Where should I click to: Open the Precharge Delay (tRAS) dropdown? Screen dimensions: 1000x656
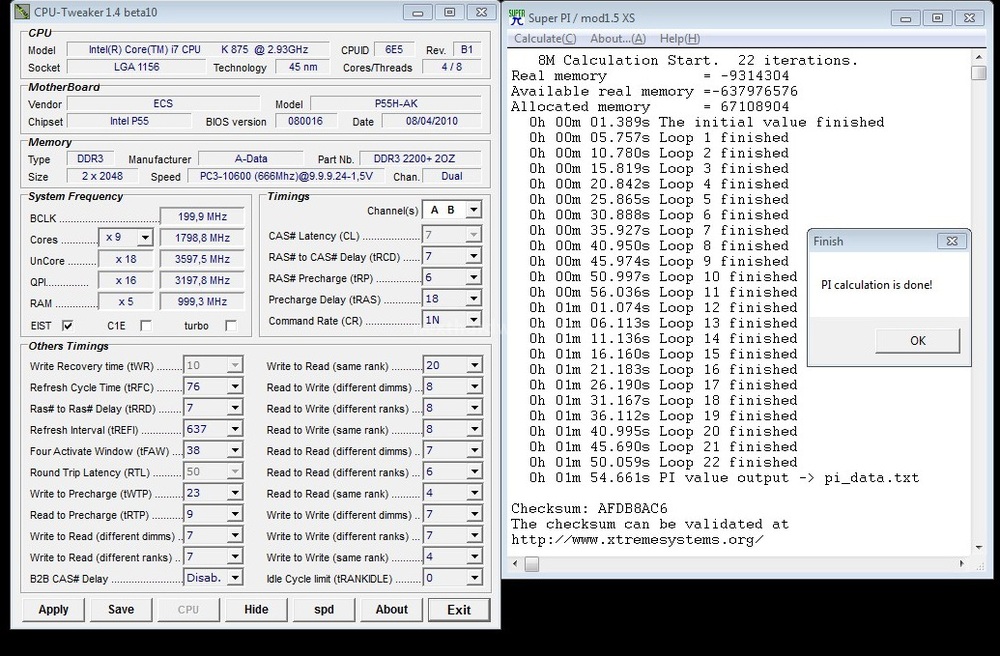point(473,299)
